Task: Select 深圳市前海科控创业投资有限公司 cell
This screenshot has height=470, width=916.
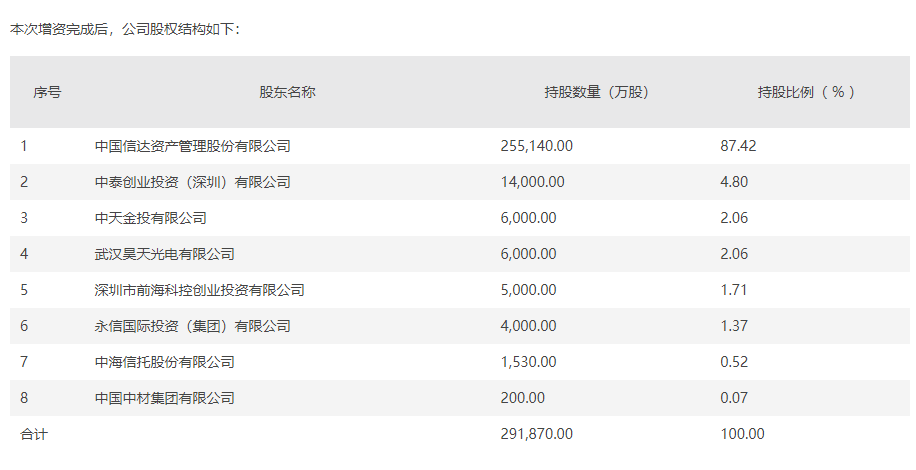Action: click(x=199, y=290)
